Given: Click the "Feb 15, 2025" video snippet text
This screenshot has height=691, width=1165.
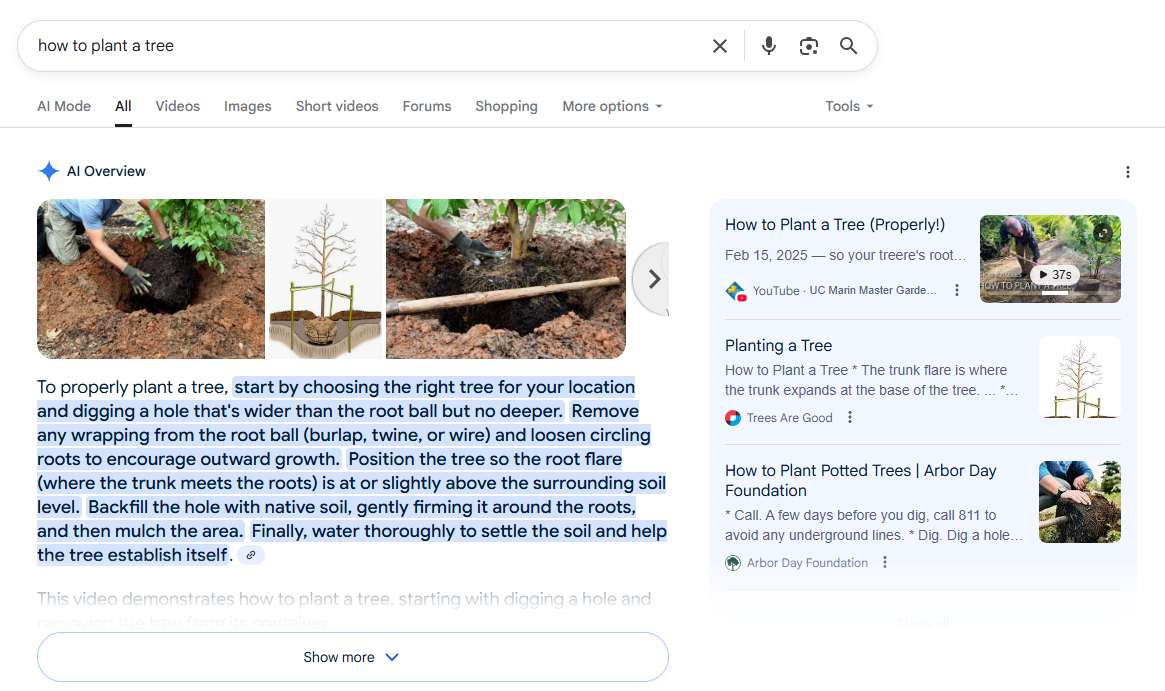Looking at the screenshot, I should tap(846, 256).
